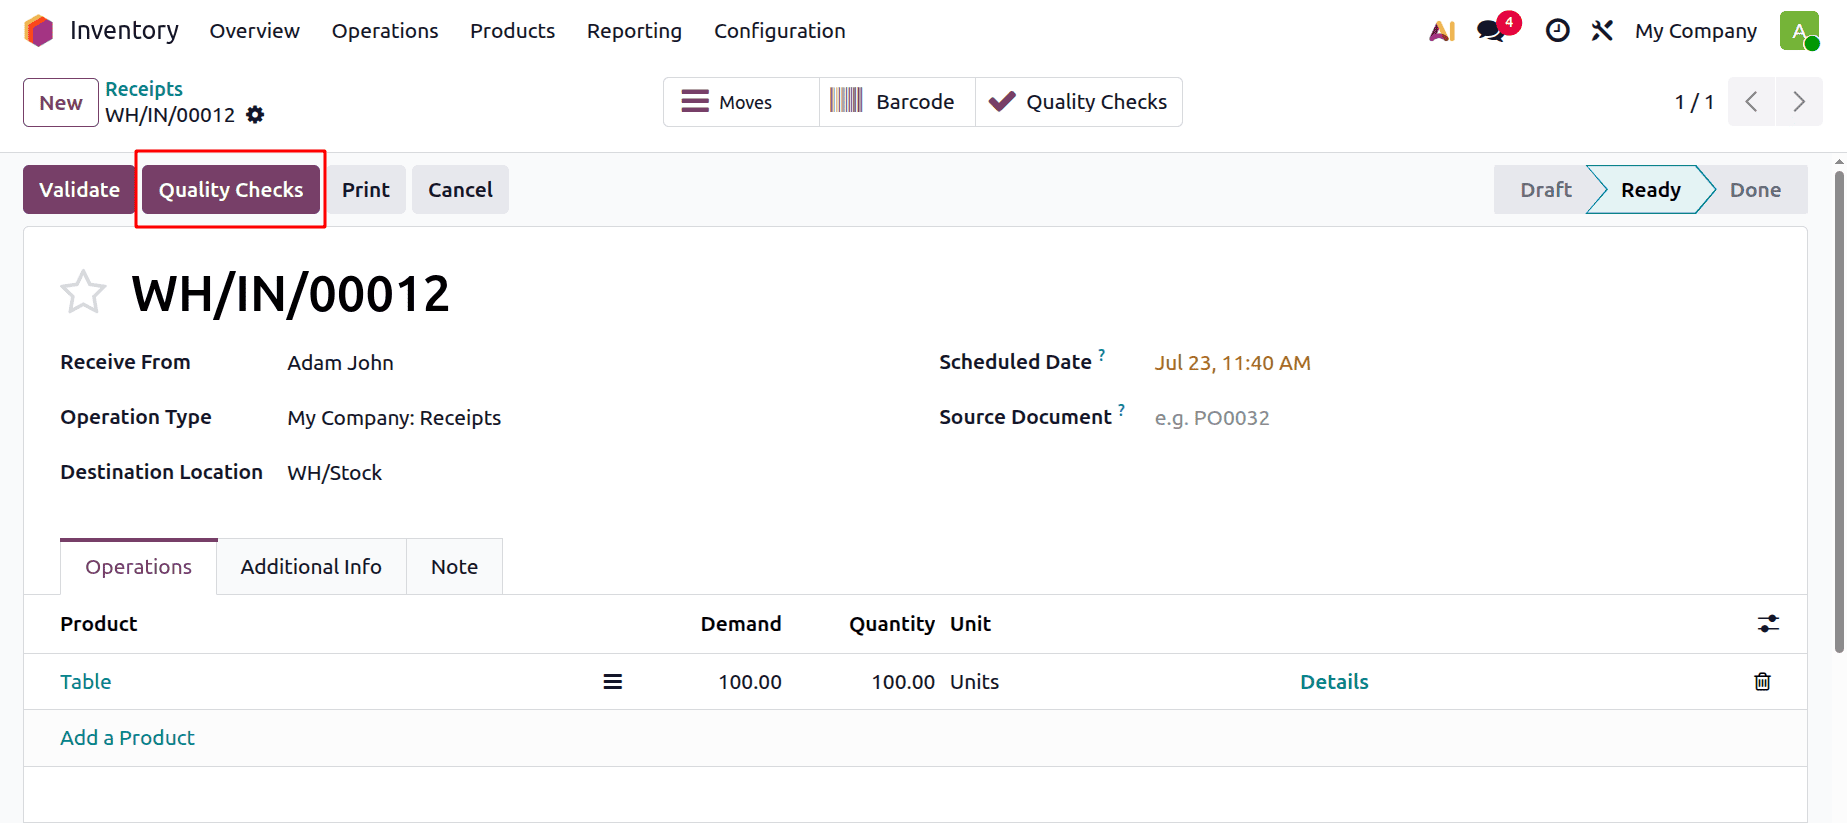Click Add a Product link
Image resolution: width=1847 pixels, height=823 pixels.
[127, 738]
